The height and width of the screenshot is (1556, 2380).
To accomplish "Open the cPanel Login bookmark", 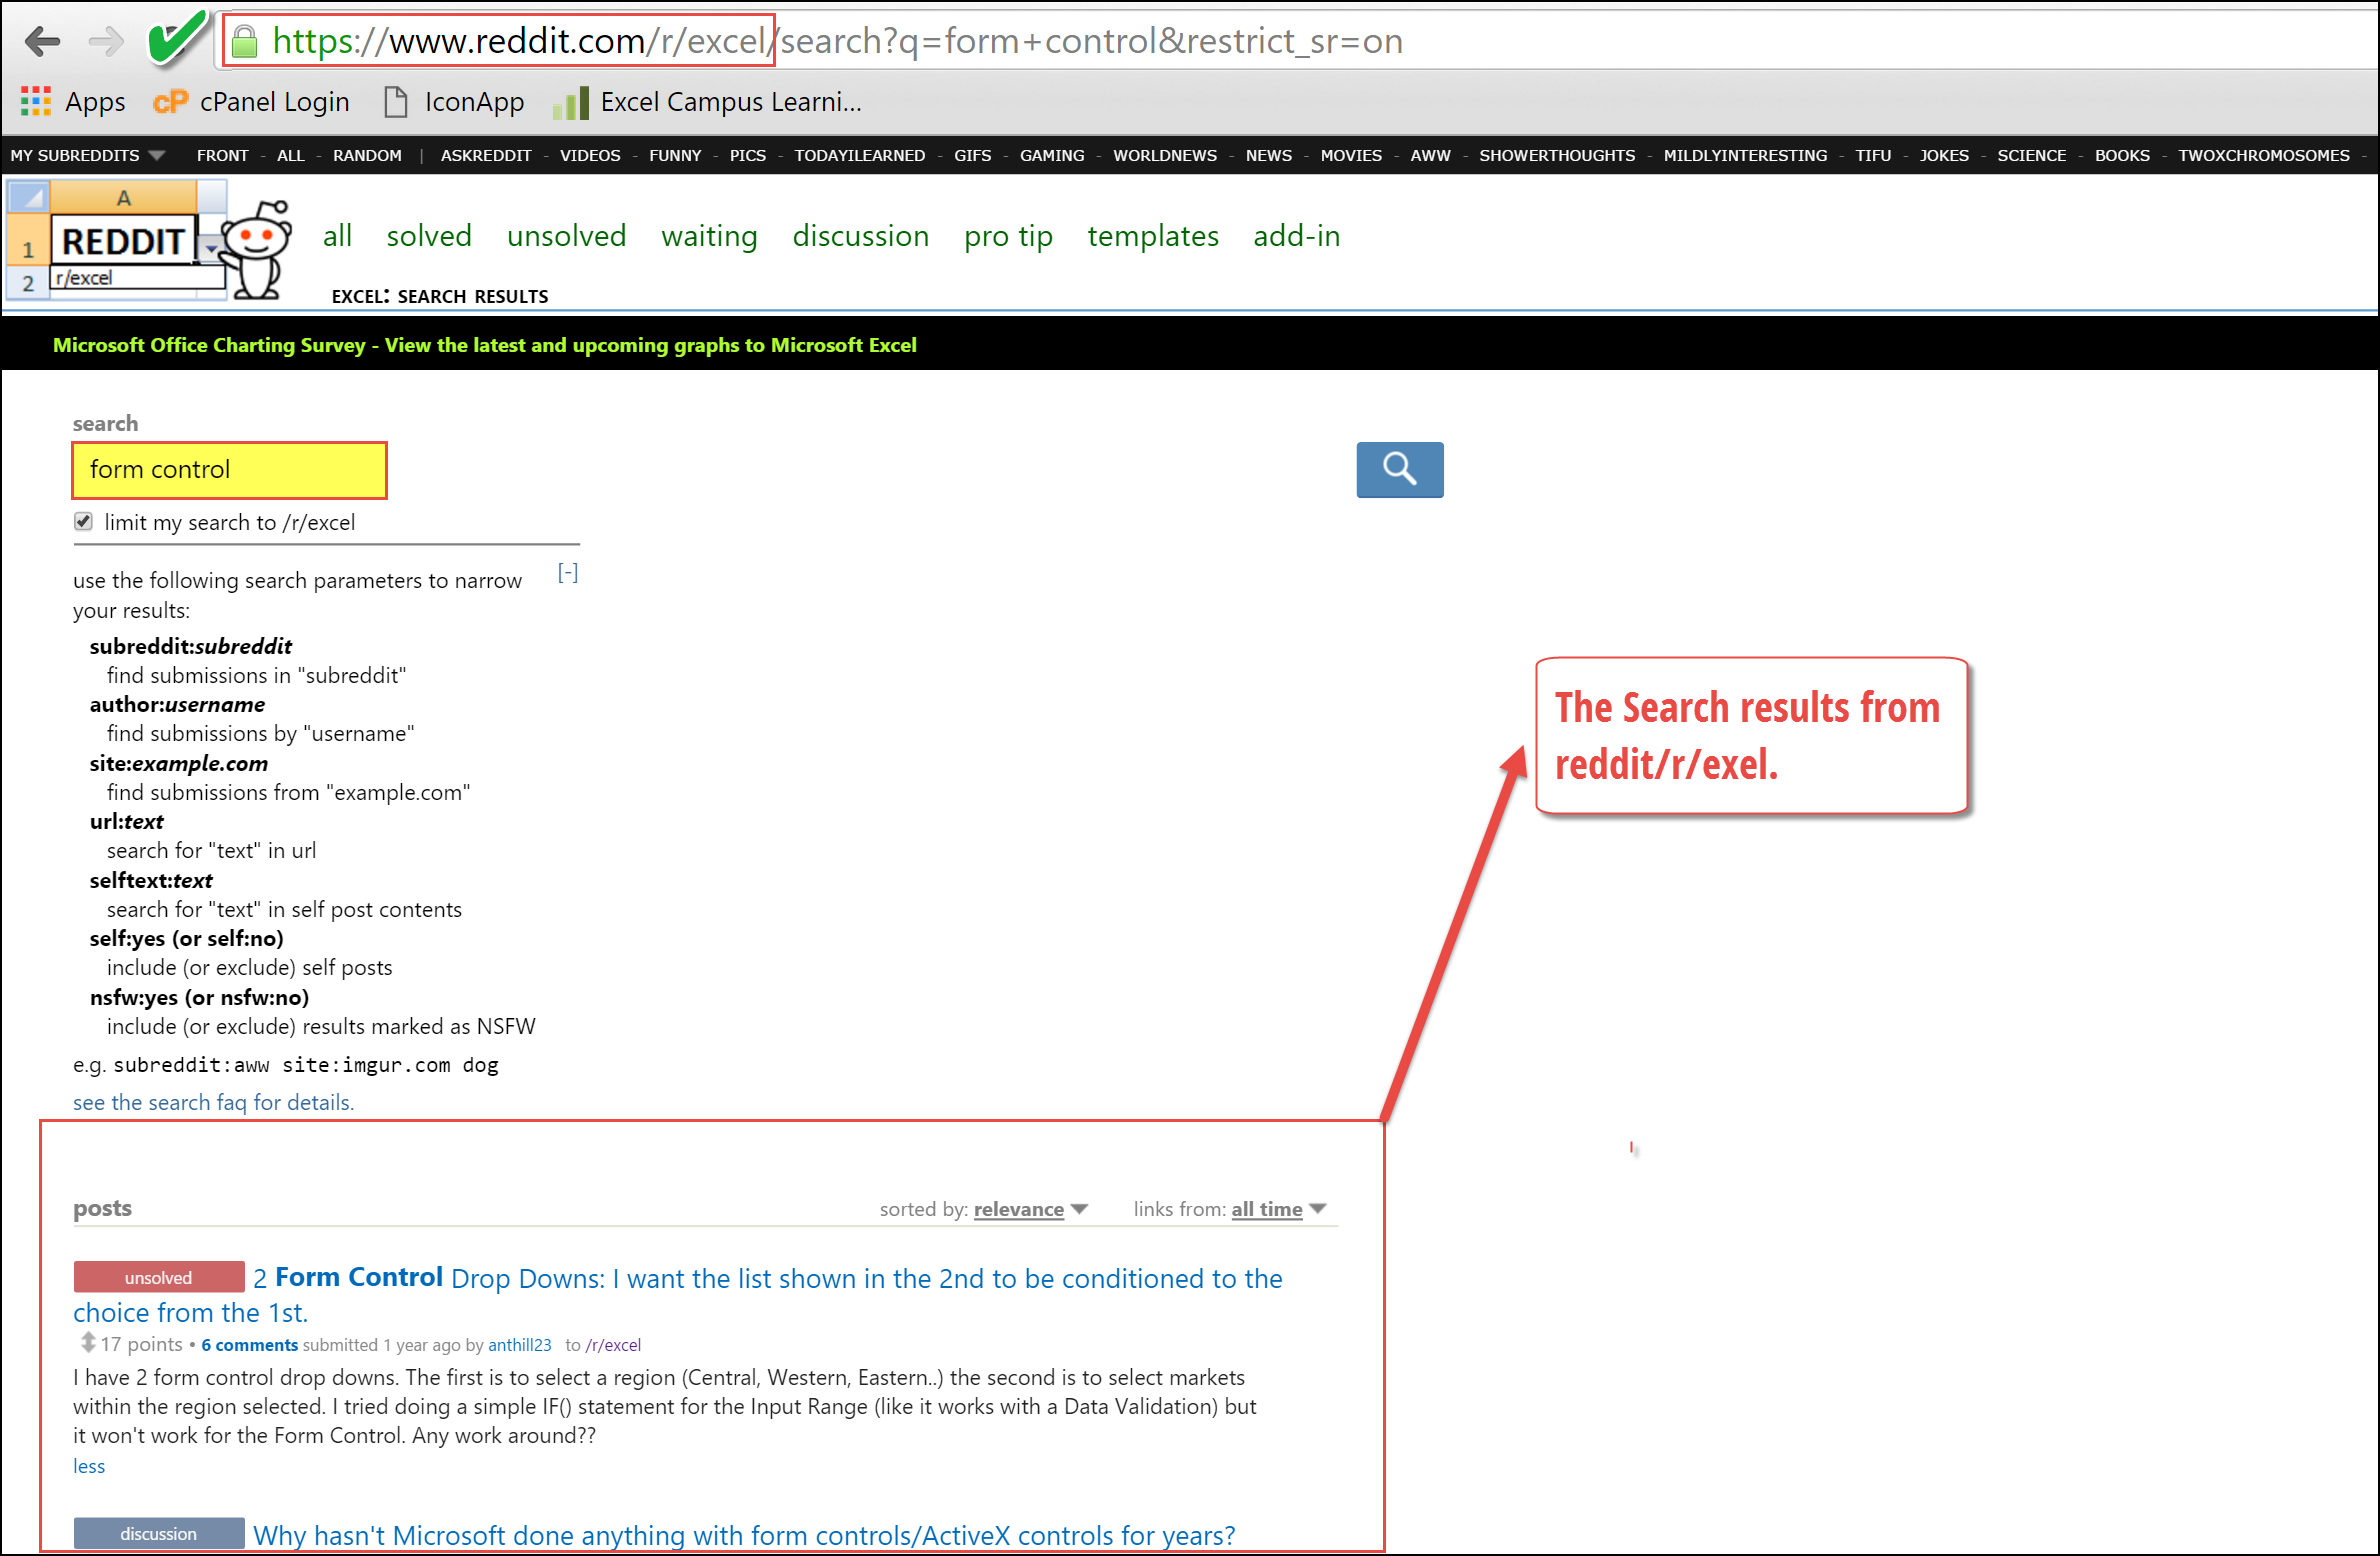I will coord(251,101).
